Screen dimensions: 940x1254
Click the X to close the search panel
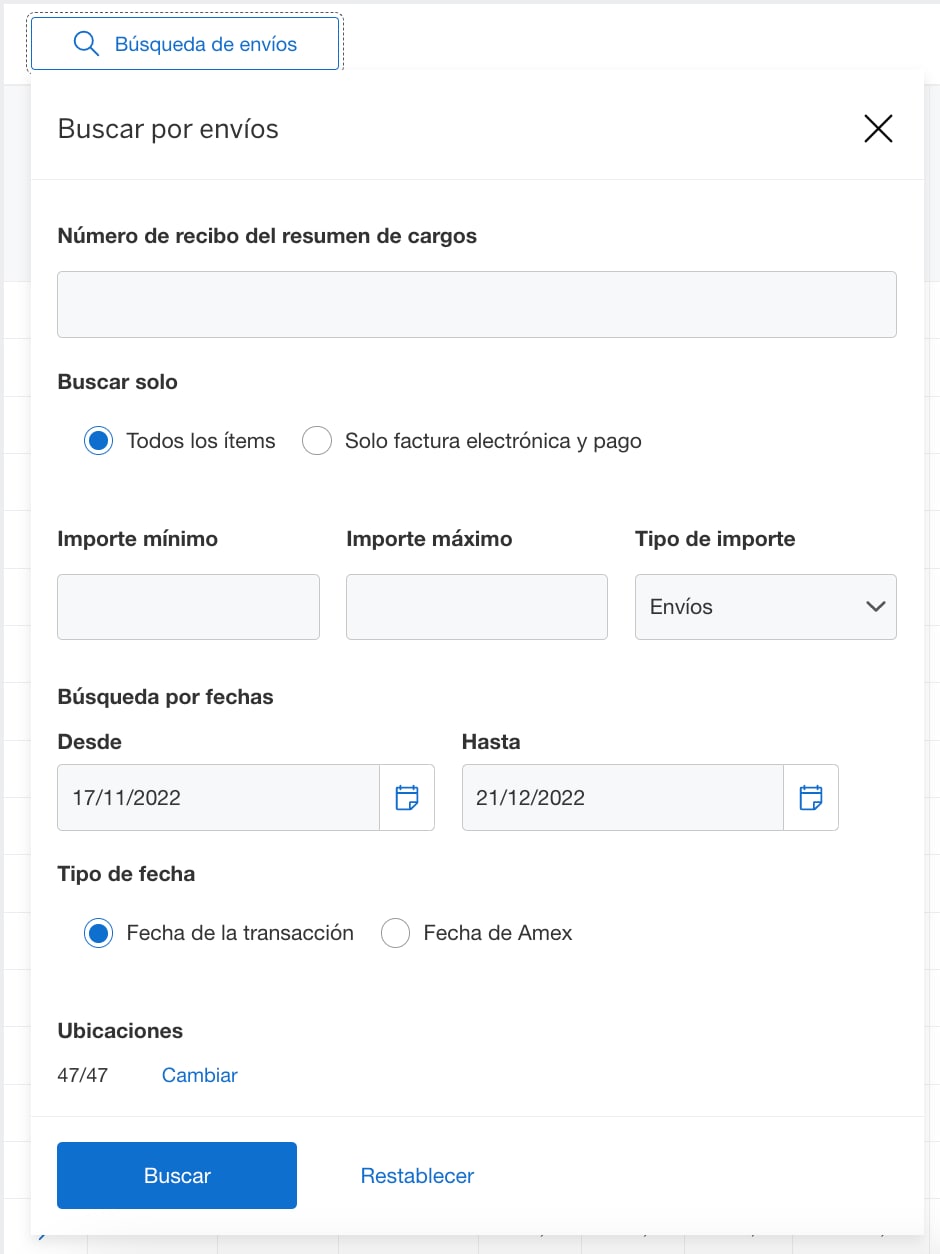tap(877, 128)
